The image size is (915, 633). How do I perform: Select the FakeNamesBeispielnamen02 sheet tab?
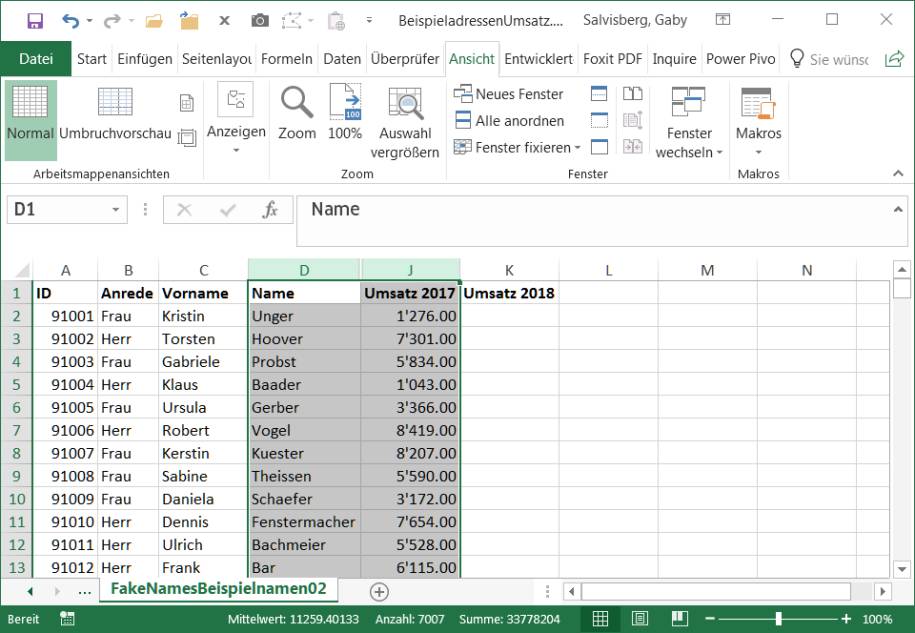point(218,589)
